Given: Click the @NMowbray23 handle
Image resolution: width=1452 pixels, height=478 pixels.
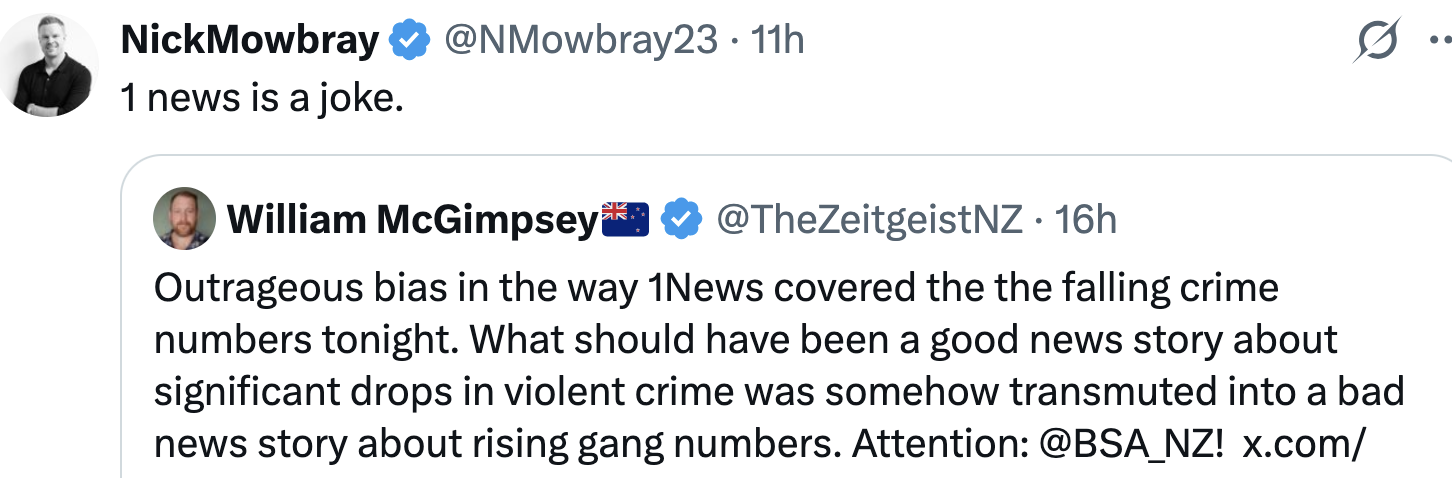Looking at the screenshot, I should tap(580, 41).
